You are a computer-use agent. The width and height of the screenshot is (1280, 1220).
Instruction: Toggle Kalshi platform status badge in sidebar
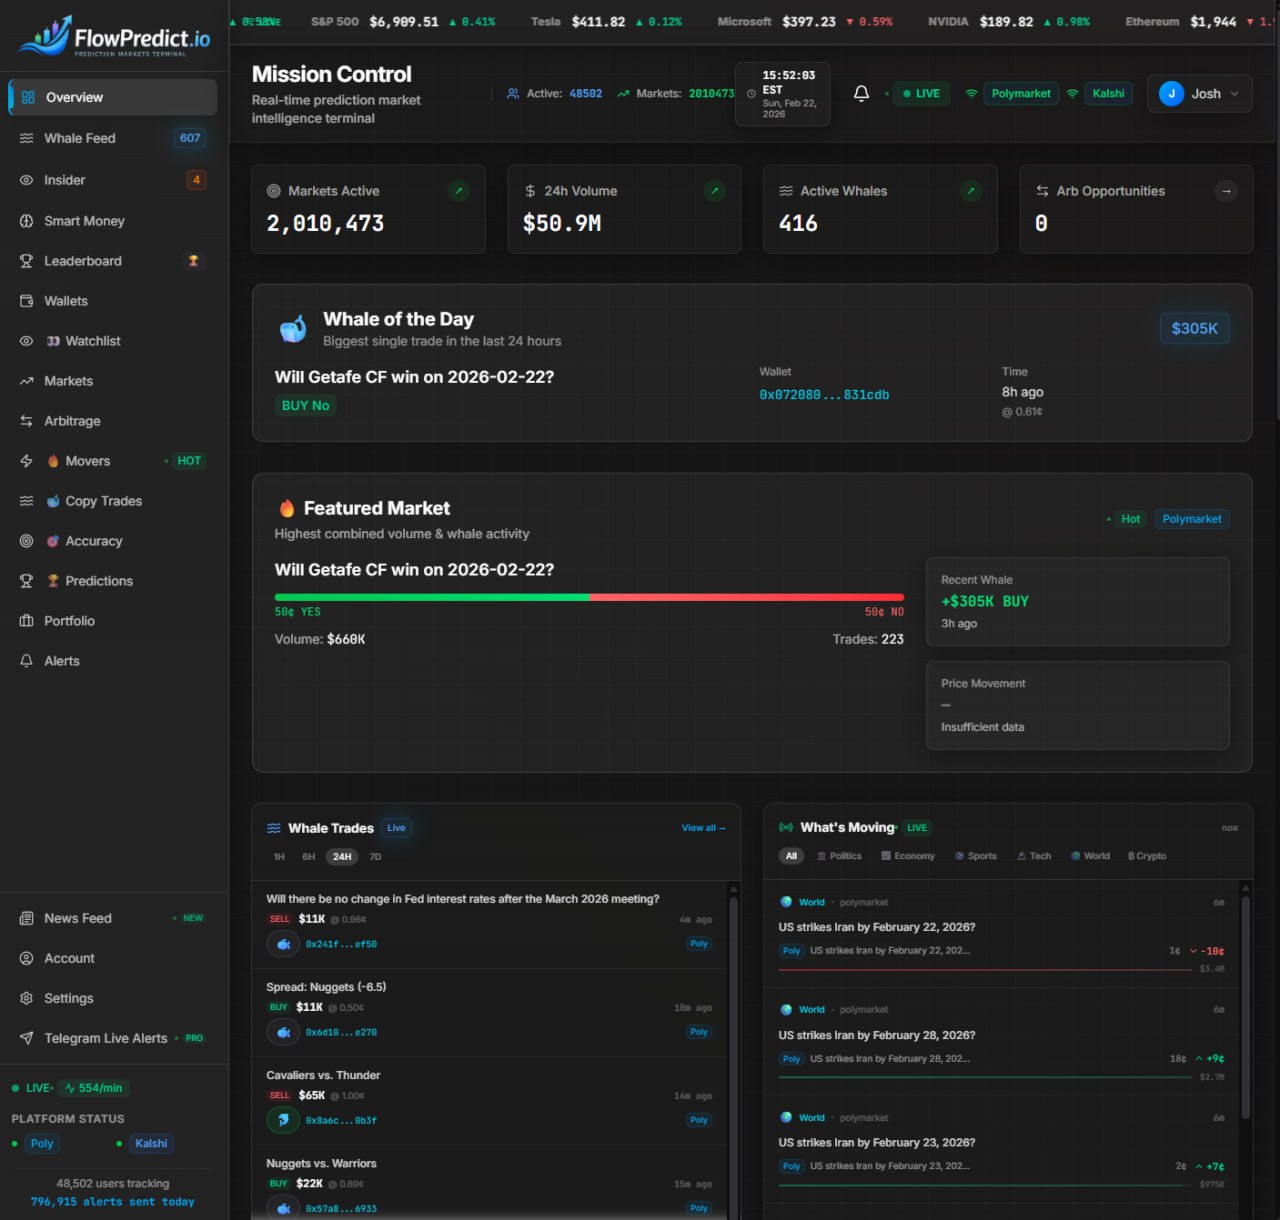[151, 1143]
